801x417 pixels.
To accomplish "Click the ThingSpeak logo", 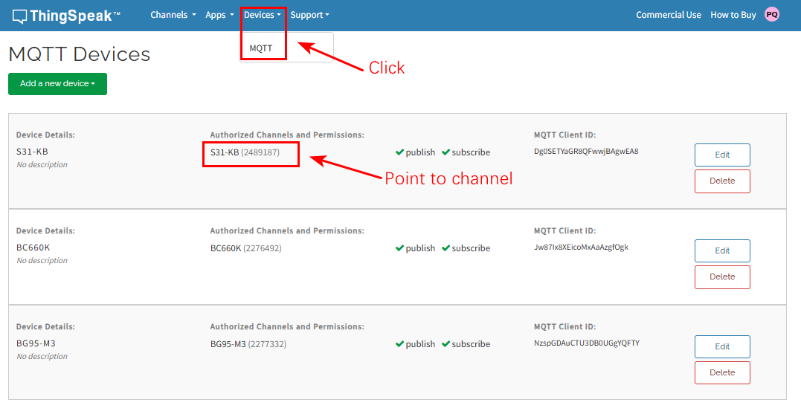I will coord(66,16).
